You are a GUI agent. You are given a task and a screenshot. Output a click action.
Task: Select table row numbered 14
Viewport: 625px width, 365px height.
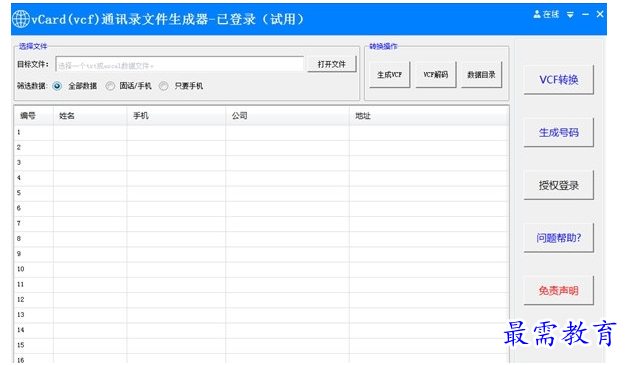pyautogui.click(x=261, y=330)
